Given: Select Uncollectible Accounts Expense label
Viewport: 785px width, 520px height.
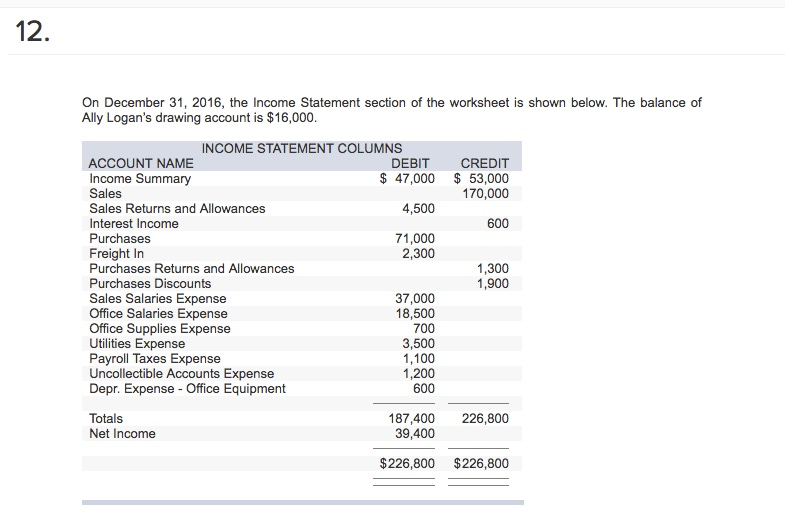Looking at the screenshot, I should click(182, 374).
